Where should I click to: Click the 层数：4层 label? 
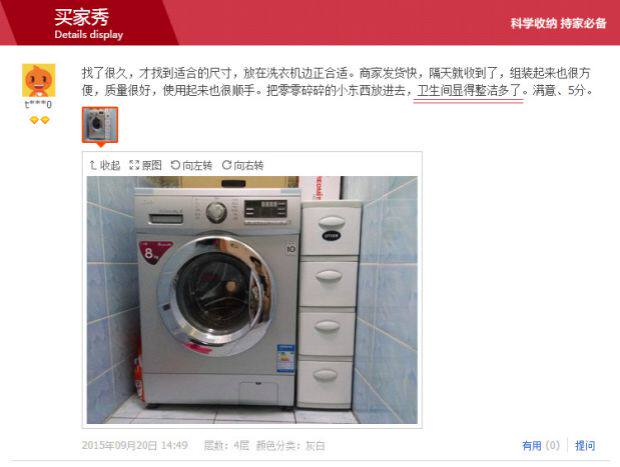point(226,446)
